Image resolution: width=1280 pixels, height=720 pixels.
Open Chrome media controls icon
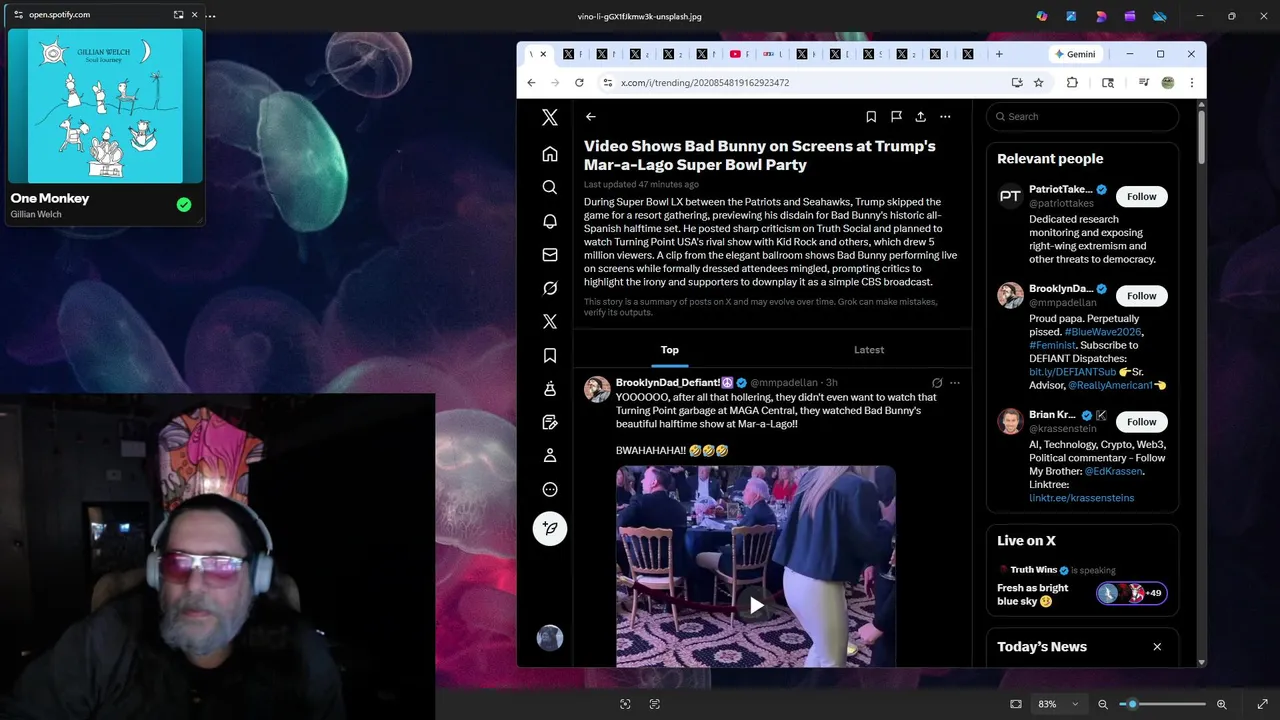pos(1143,83)
